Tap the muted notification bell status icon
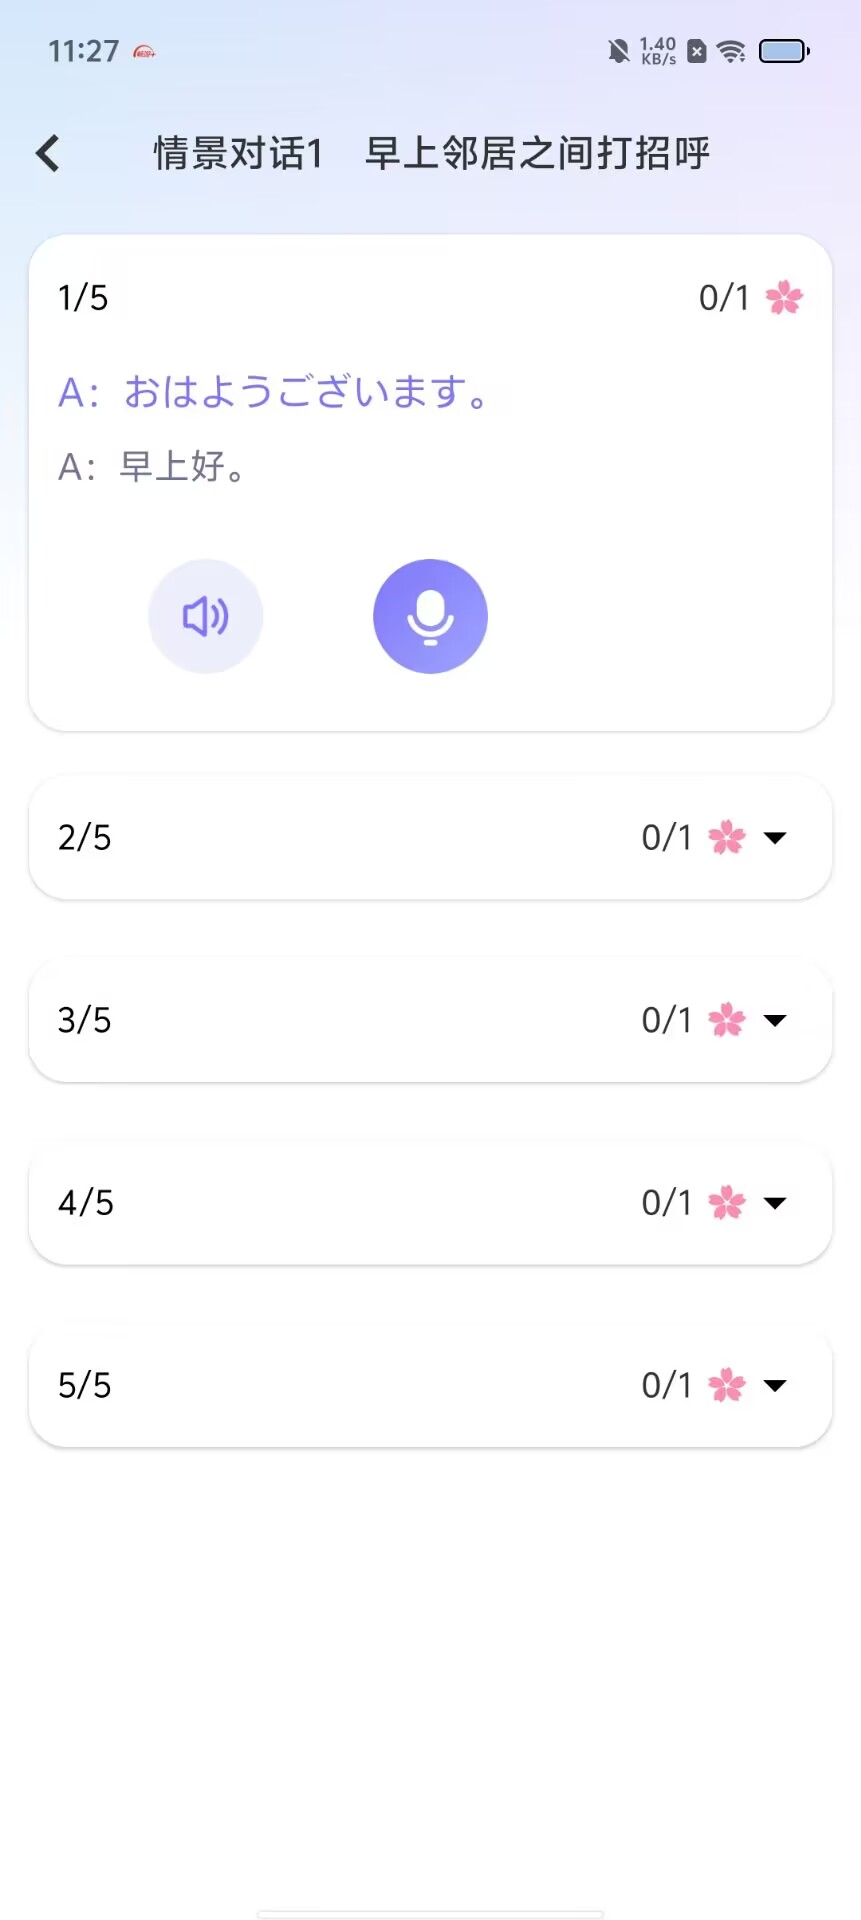This screenshot has width=861, height=1920. (x=619, y=51)
